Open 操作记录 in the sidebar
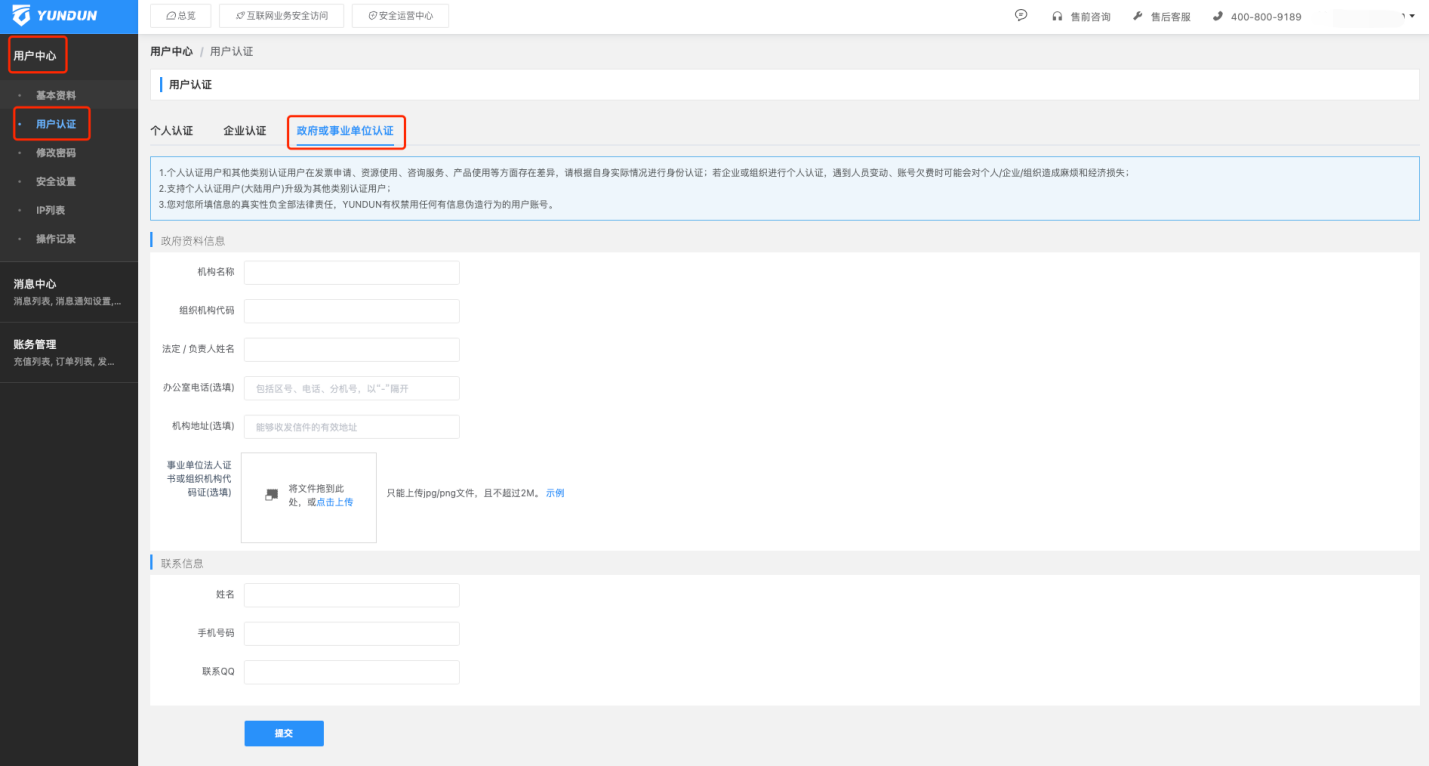Screen dimensions: 1429x766 coord(56,239)
